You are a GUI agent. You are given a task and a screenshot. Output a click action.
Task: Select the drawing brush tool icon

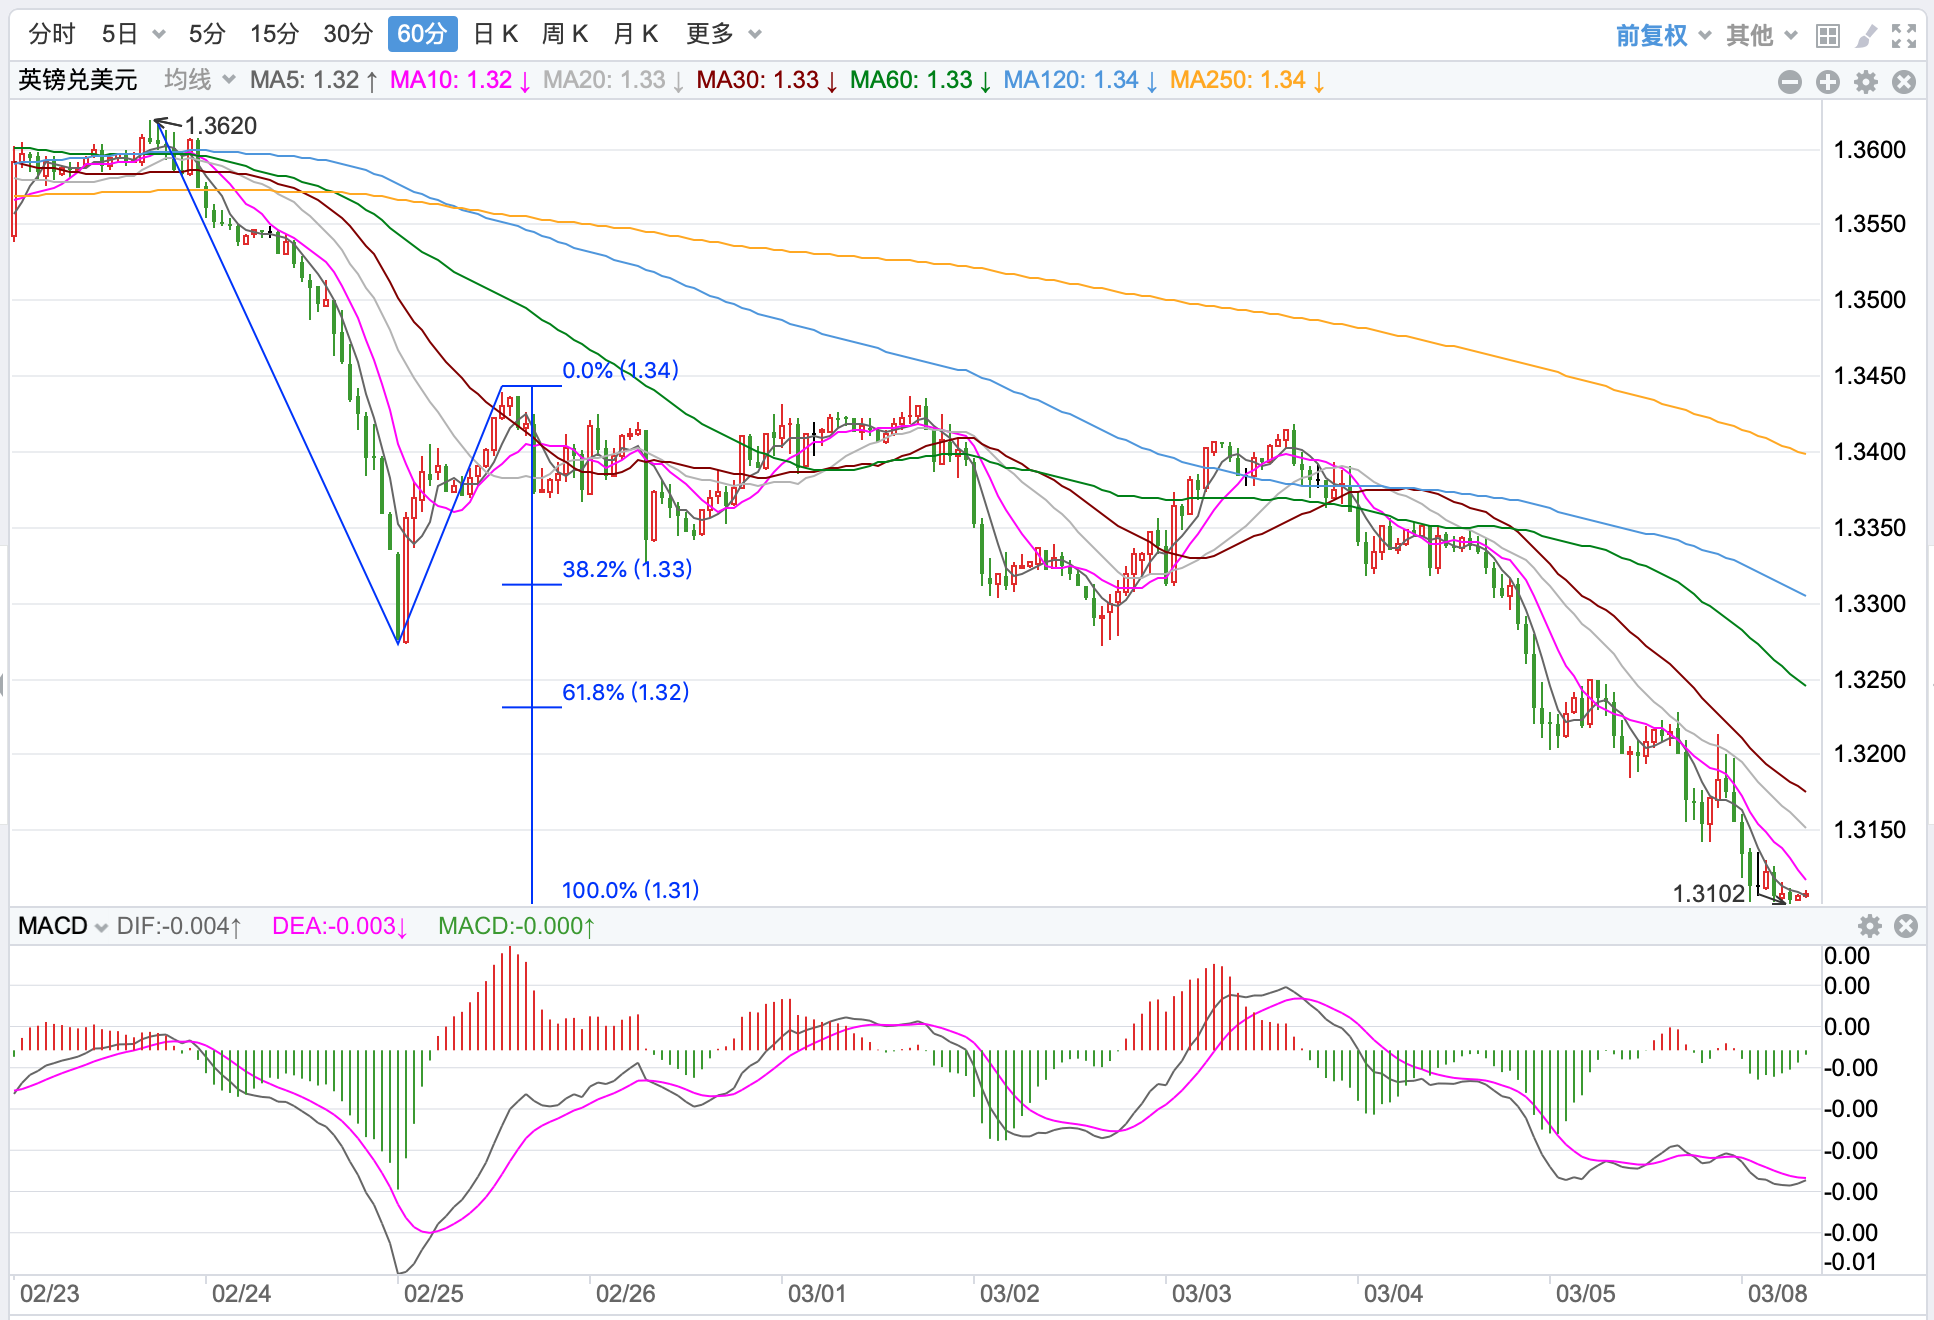point(1866,36)
